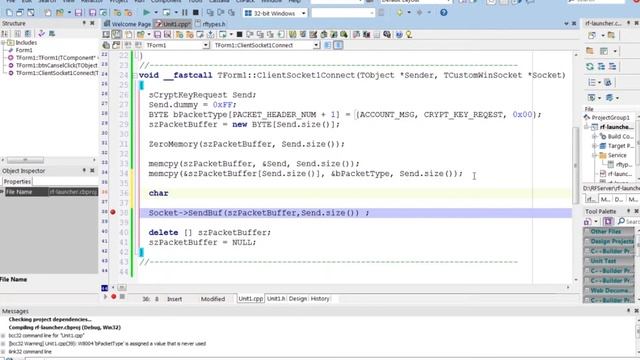Click run-without-debugging icon on main toolbar

[x=166, y=13]
